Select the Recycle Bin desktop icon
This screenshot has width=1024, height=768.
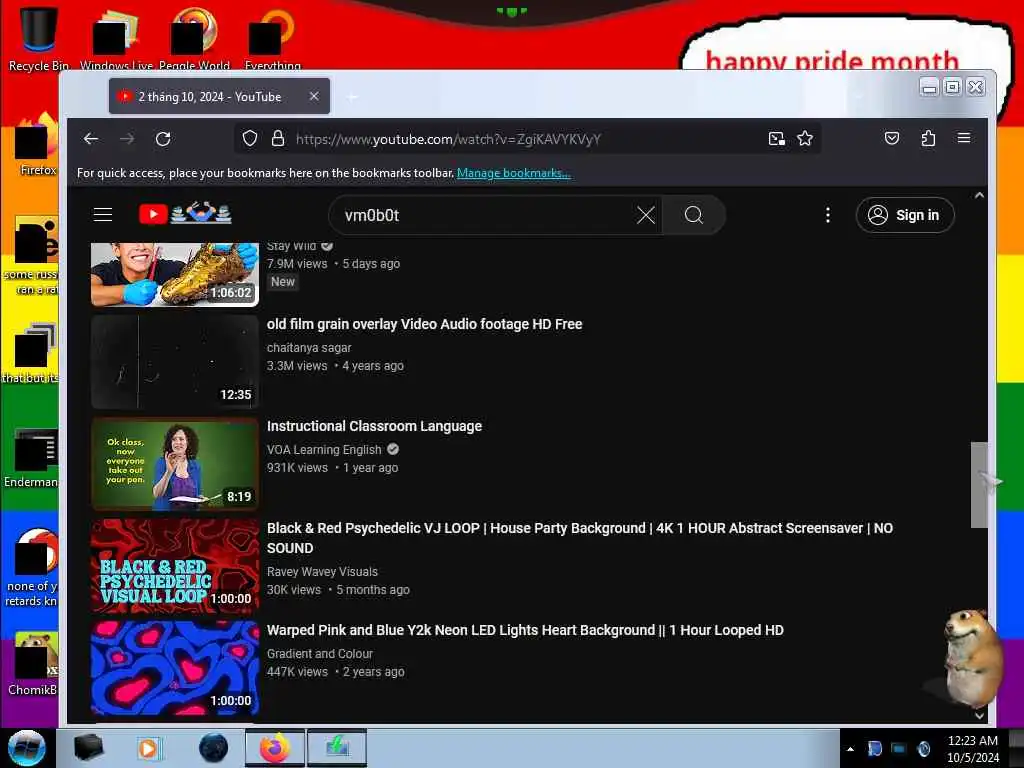pos(38,38)
